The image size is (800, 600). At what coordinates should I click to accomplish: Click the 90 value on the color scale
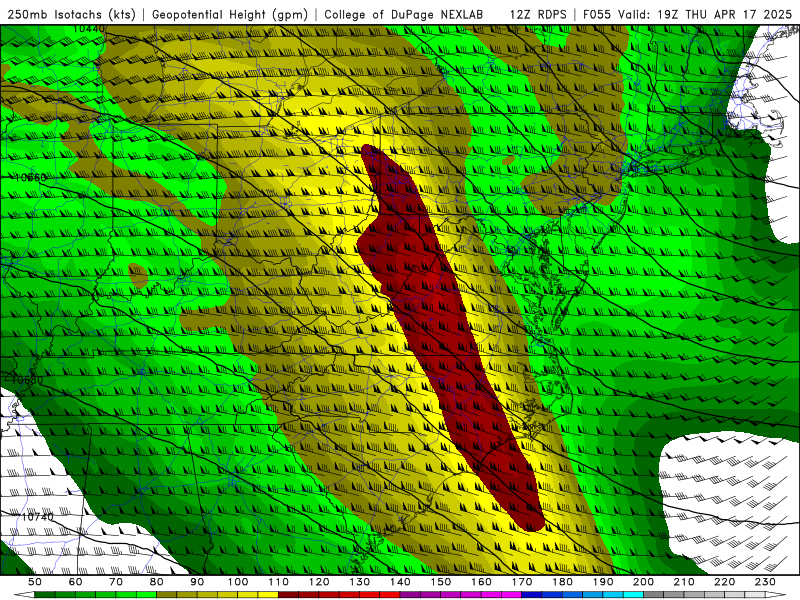[x=197, y=582]
